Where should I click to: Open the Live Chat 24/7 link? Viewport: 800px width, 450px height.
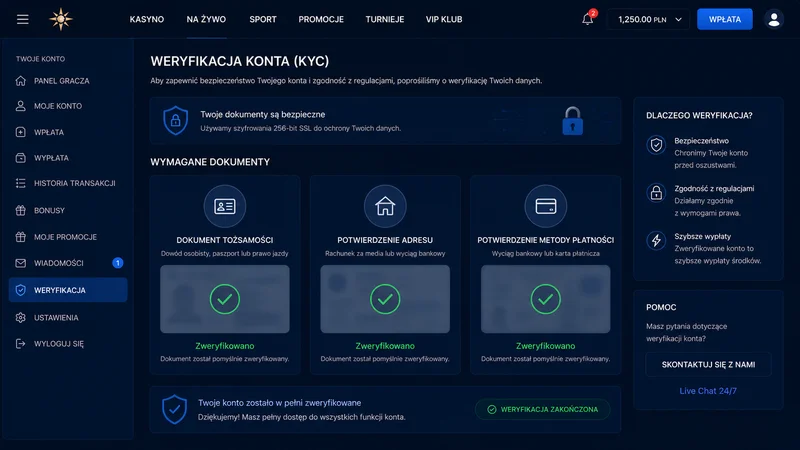708,391
